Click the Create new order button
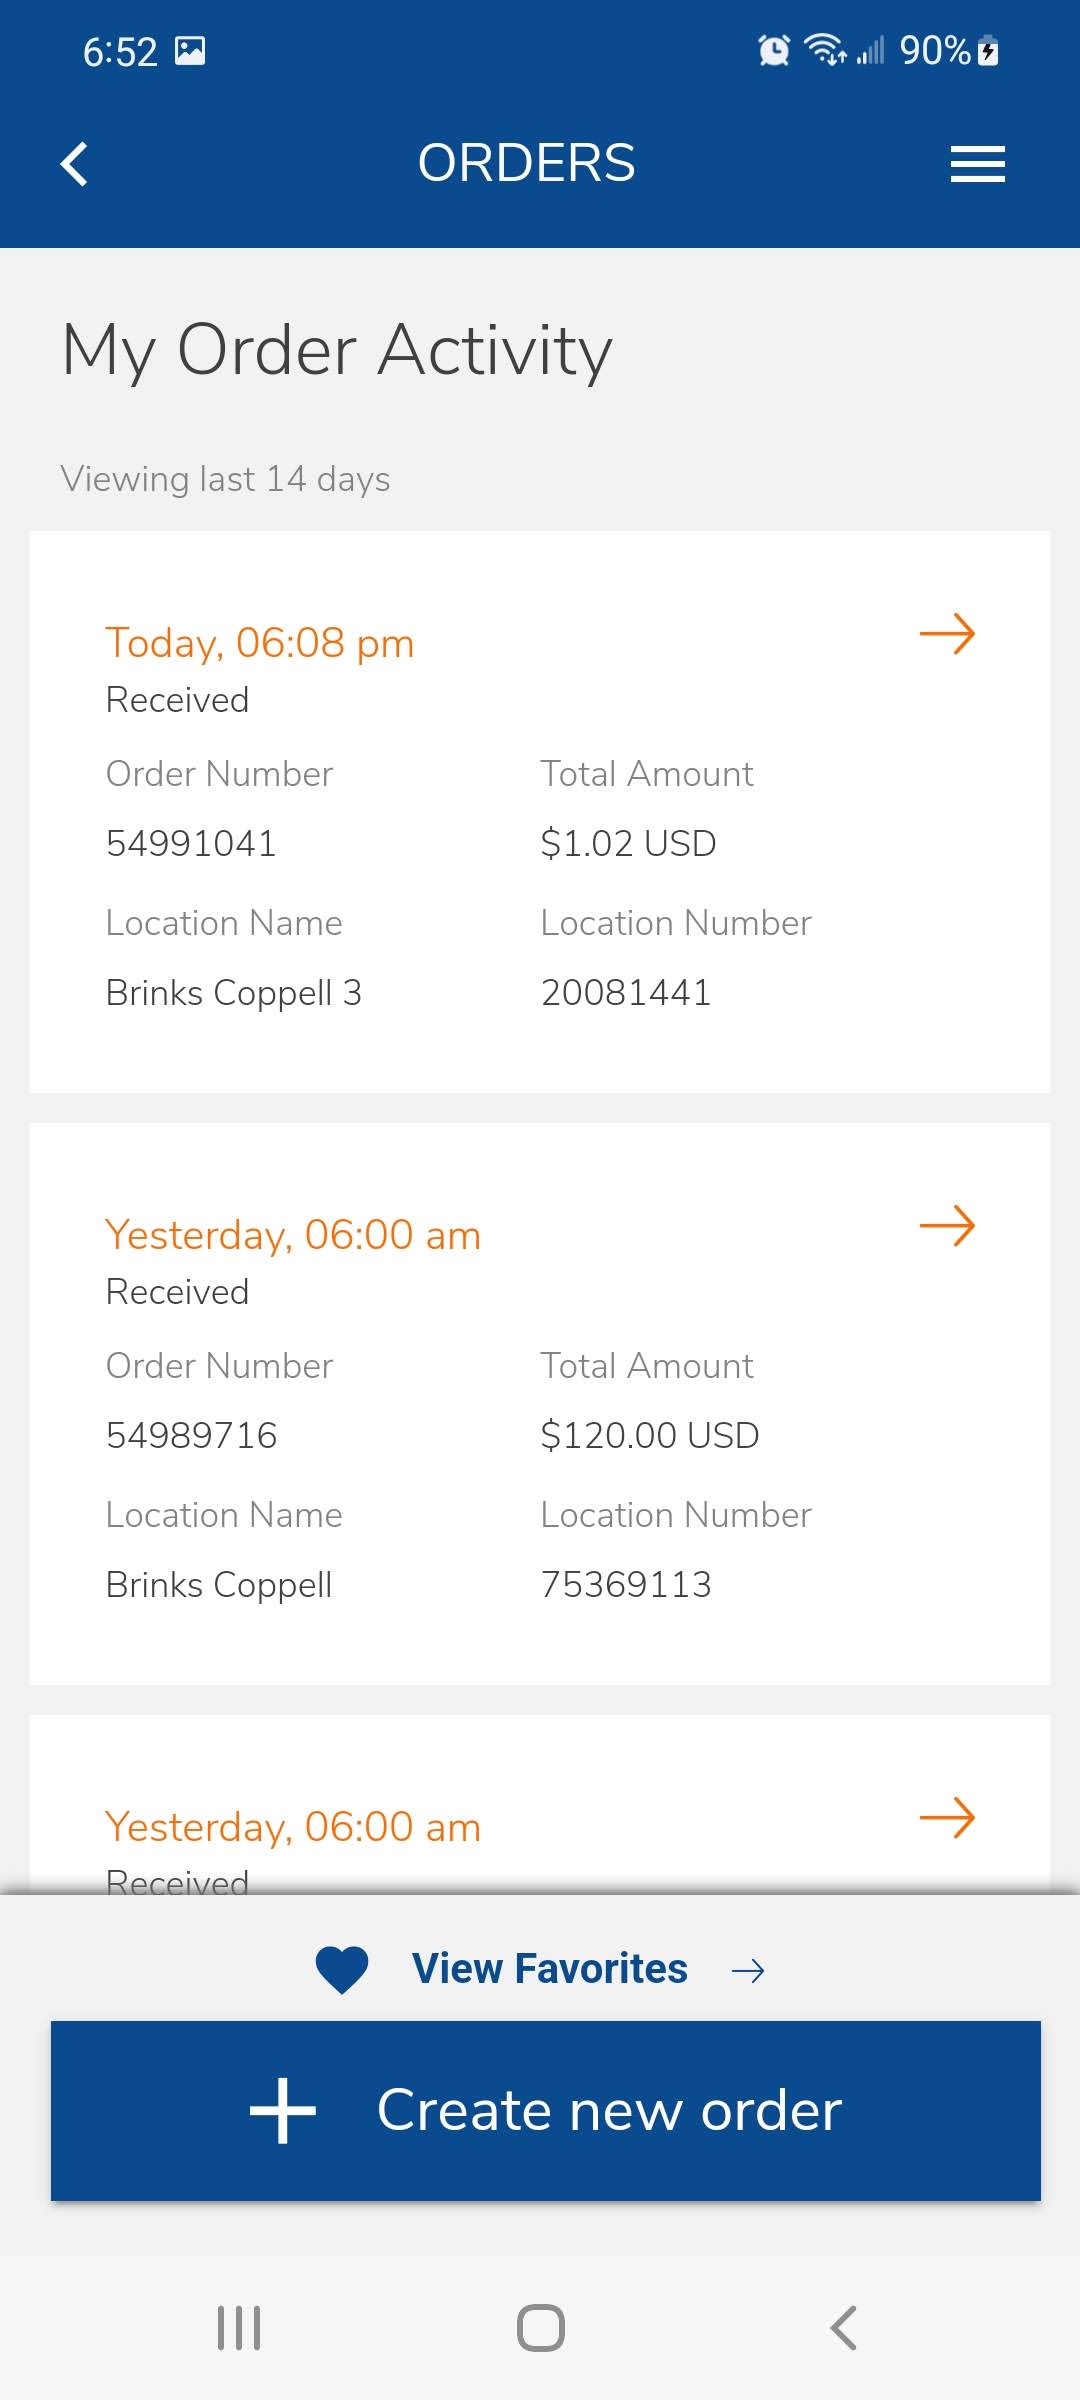 [x=546, y=2110]
